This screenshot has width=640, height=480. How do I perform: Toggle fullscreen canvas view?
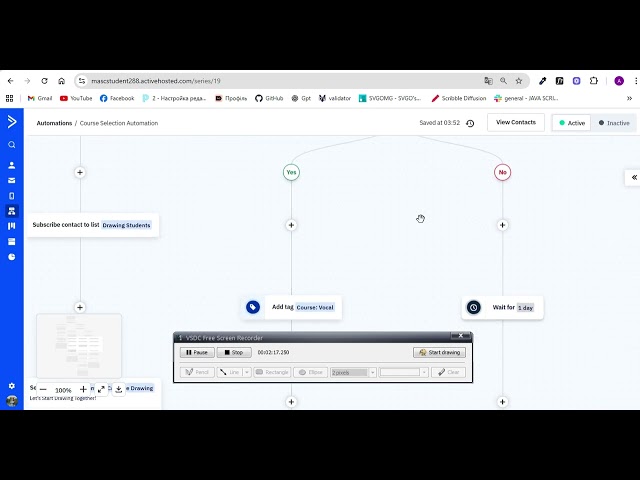click(101, 389)
